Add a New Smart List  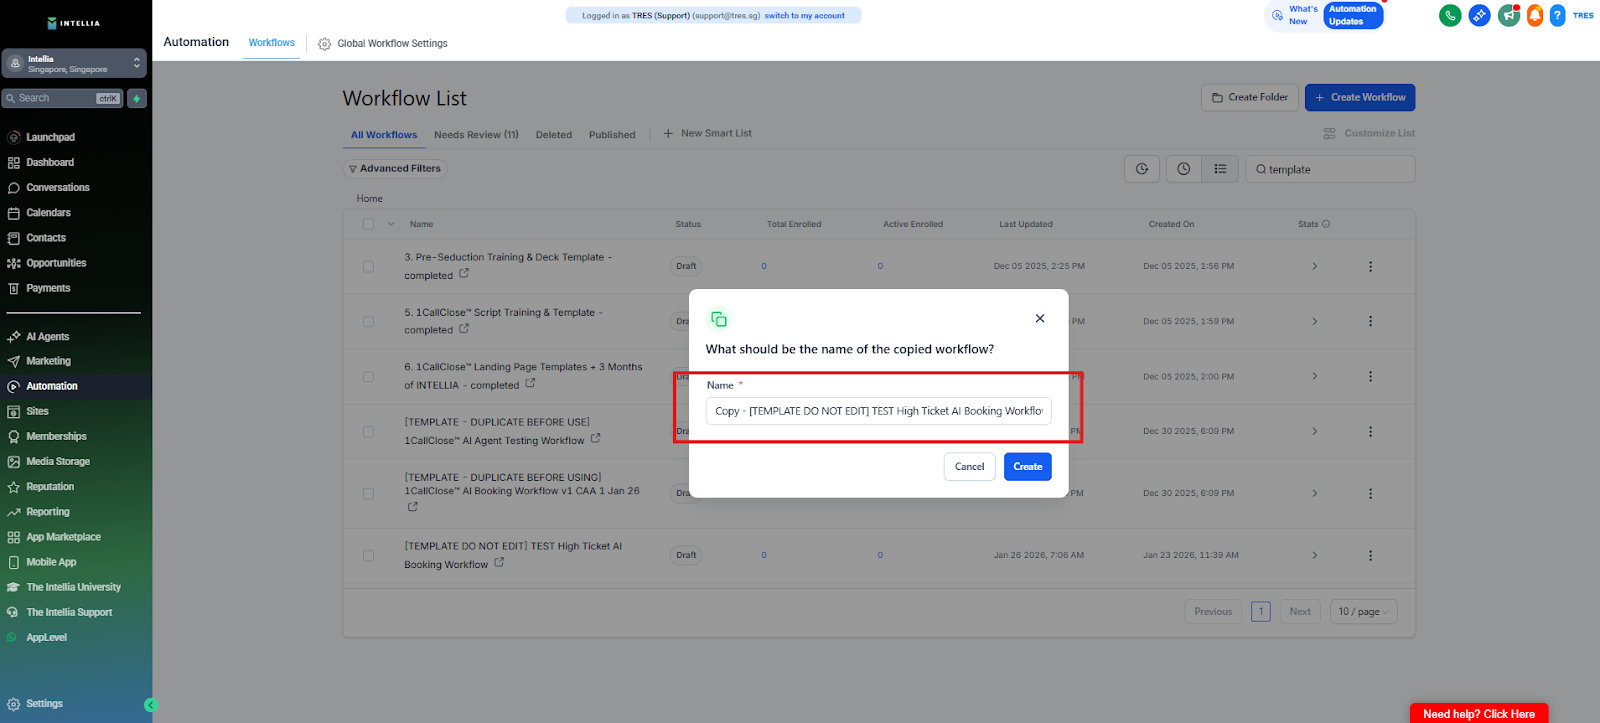coord(708,133)
